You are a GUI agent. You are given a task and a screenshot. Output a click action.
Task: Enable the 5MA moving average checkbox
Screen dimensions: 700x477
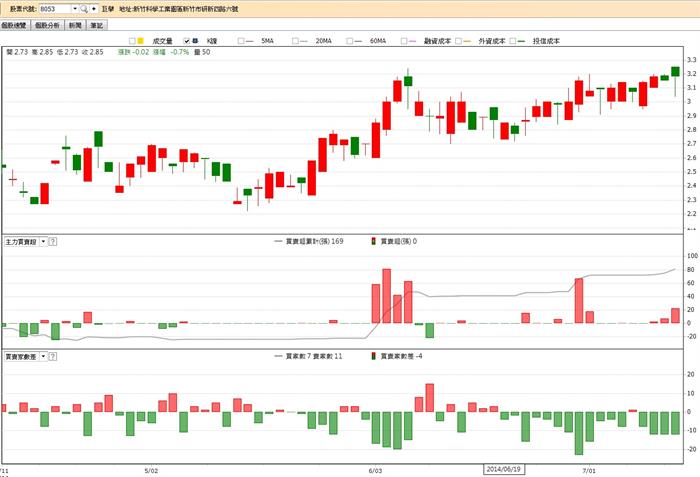coord(243,41)
